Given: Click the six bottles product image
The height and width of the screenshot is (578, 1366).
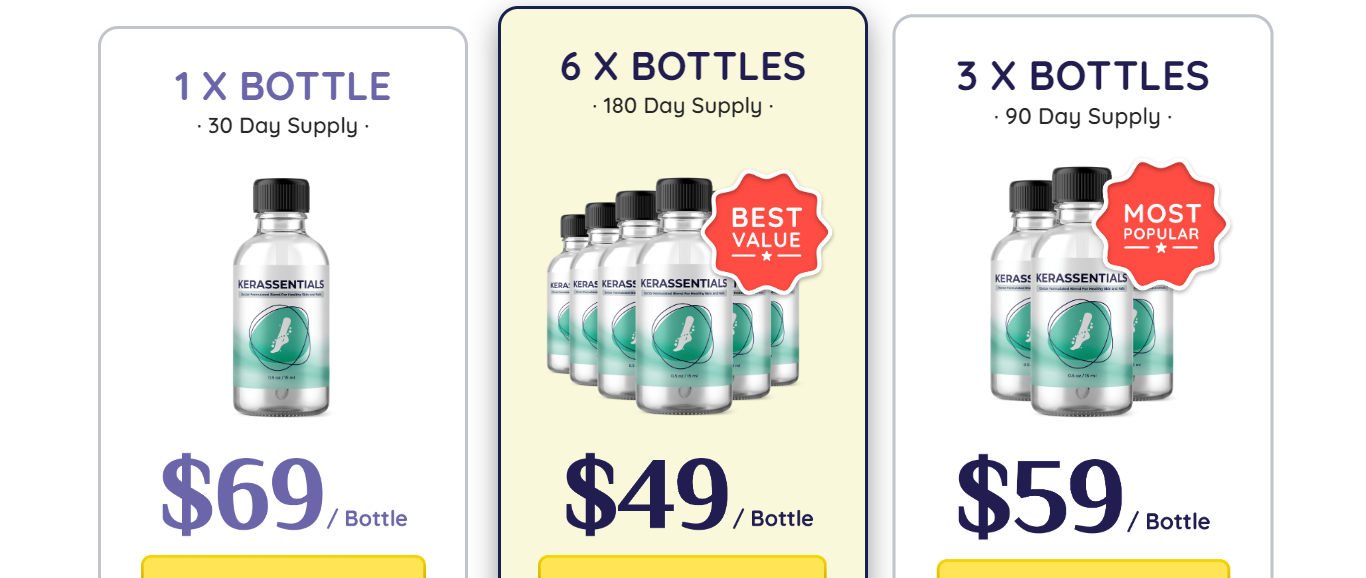Looking at the screenshot, I should (x=672, y=296).
